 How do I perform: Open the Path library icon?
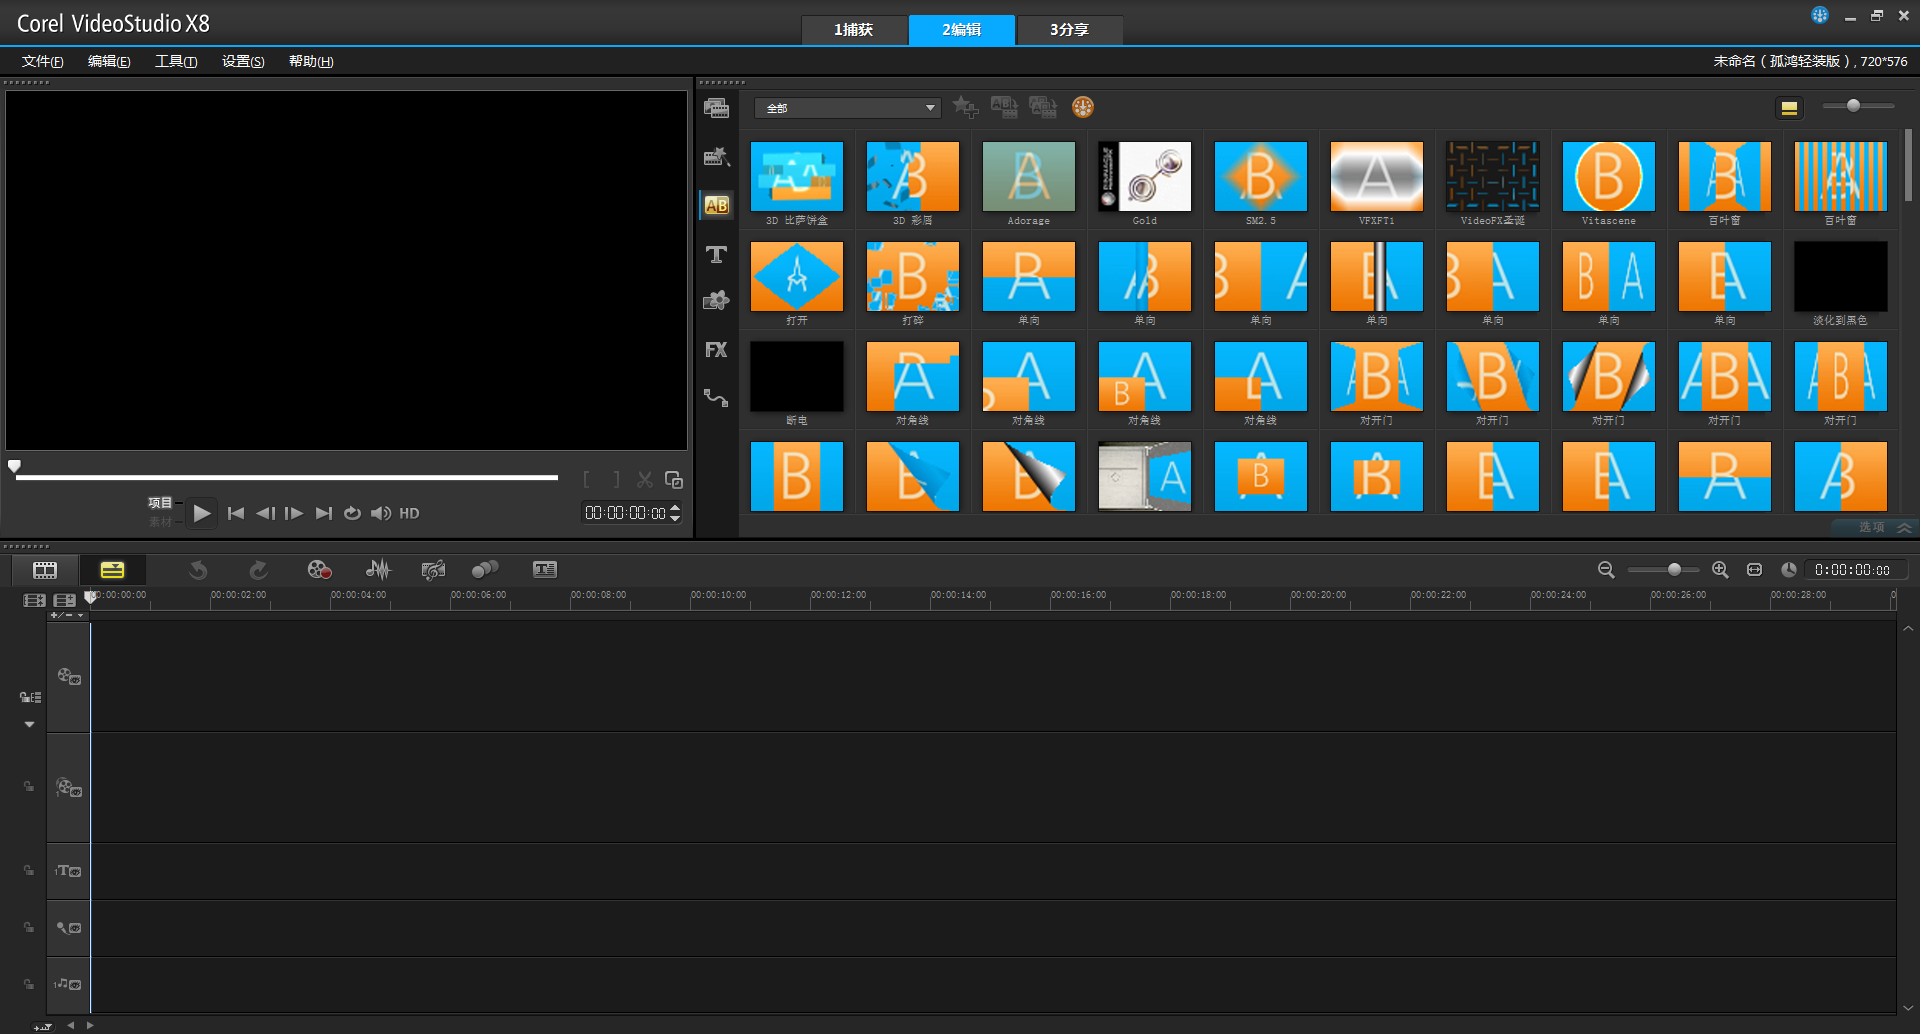click(x=716, y=398)
